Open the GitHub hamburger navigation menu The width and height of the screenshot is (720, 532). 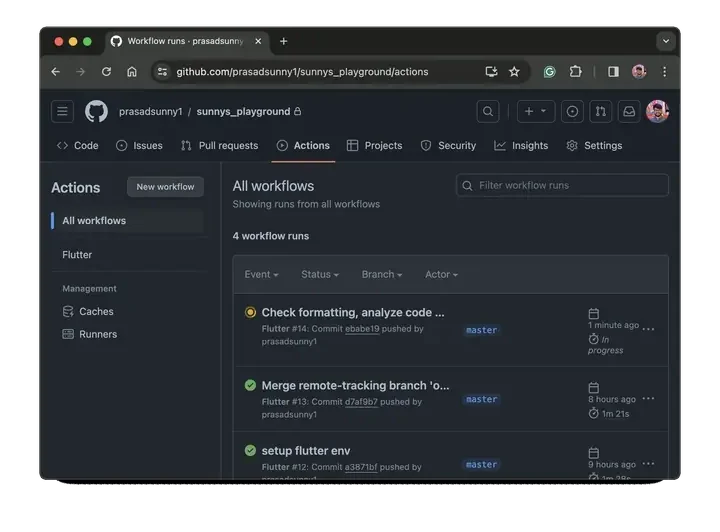coord(62,112)
